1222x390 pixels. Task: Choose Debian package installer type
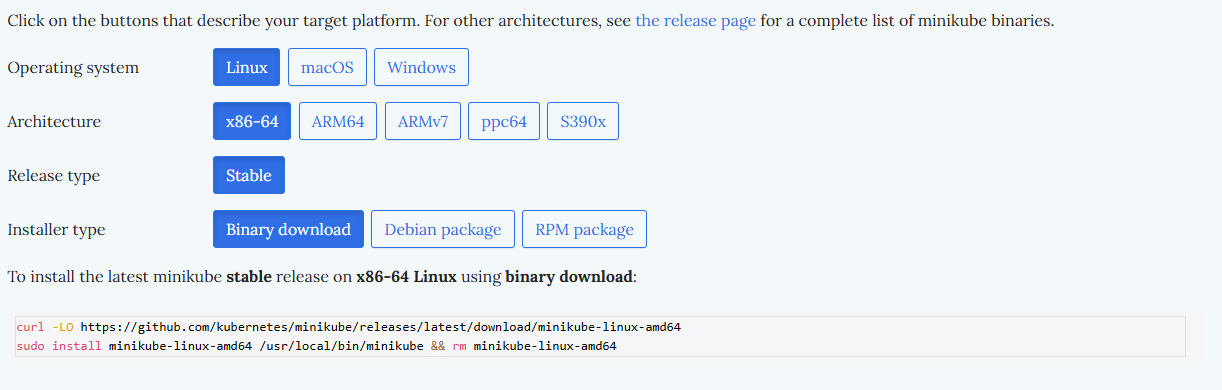(x=443, y=229)
